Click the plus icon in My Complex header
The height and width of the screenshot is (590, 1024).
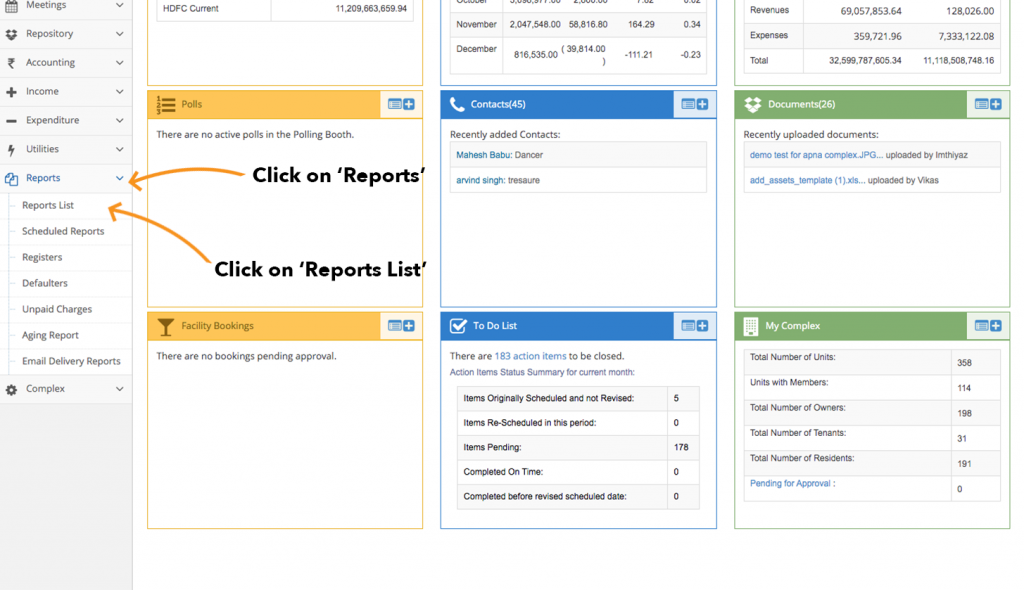coord(995,326)
